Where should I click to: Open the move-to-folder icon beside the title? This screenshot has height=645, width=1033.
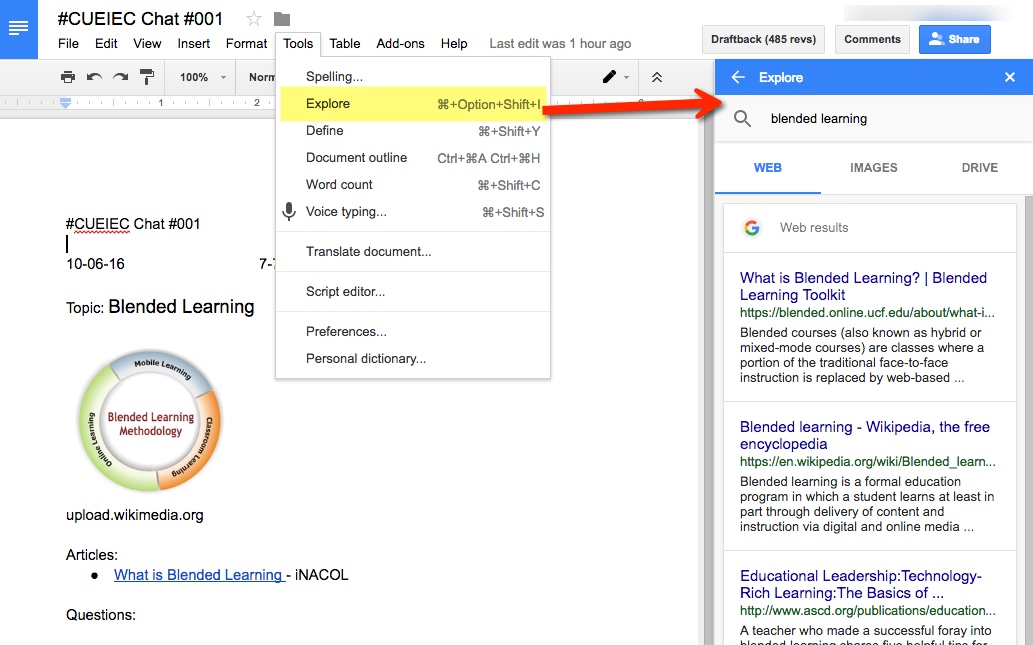[282, 19]
